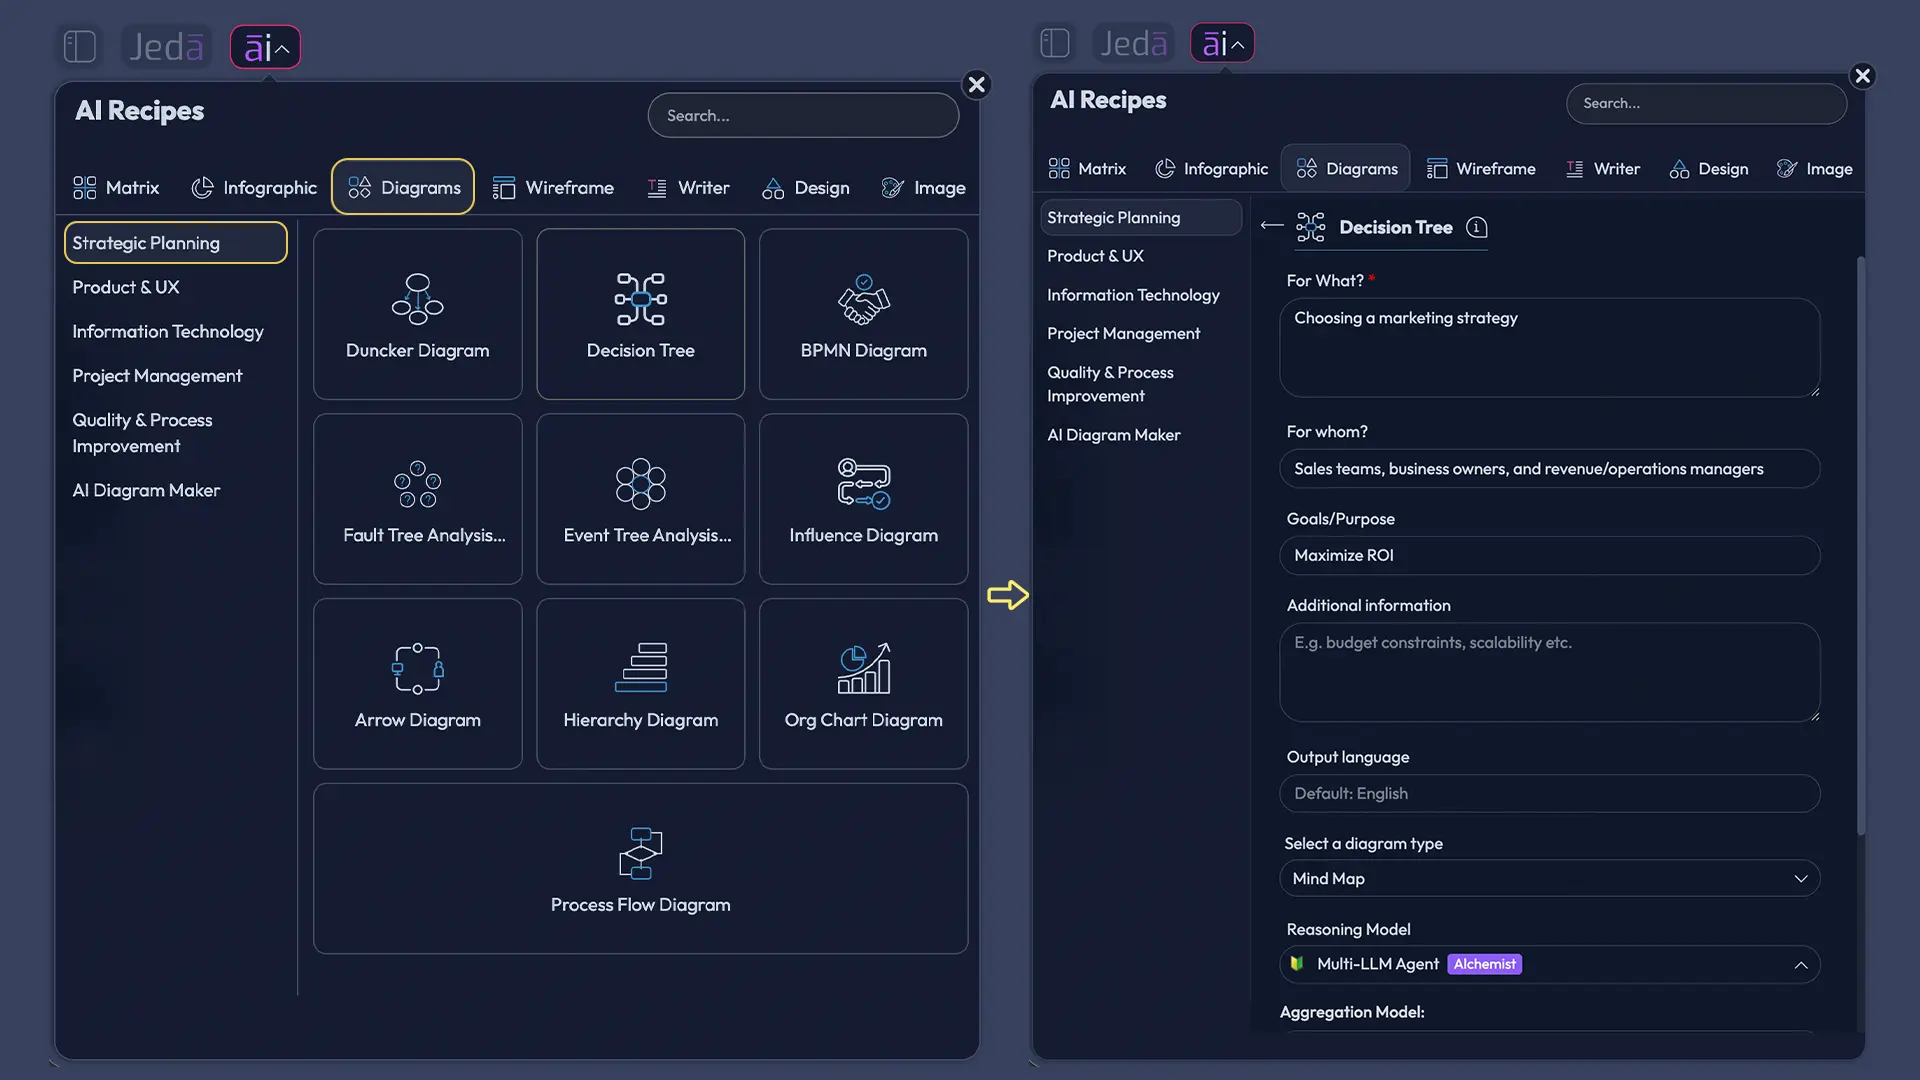The width and height of the screenshot is (1920, 1080).
Task: Open the Influence Diagram recipe card
Action: point(864,499)
